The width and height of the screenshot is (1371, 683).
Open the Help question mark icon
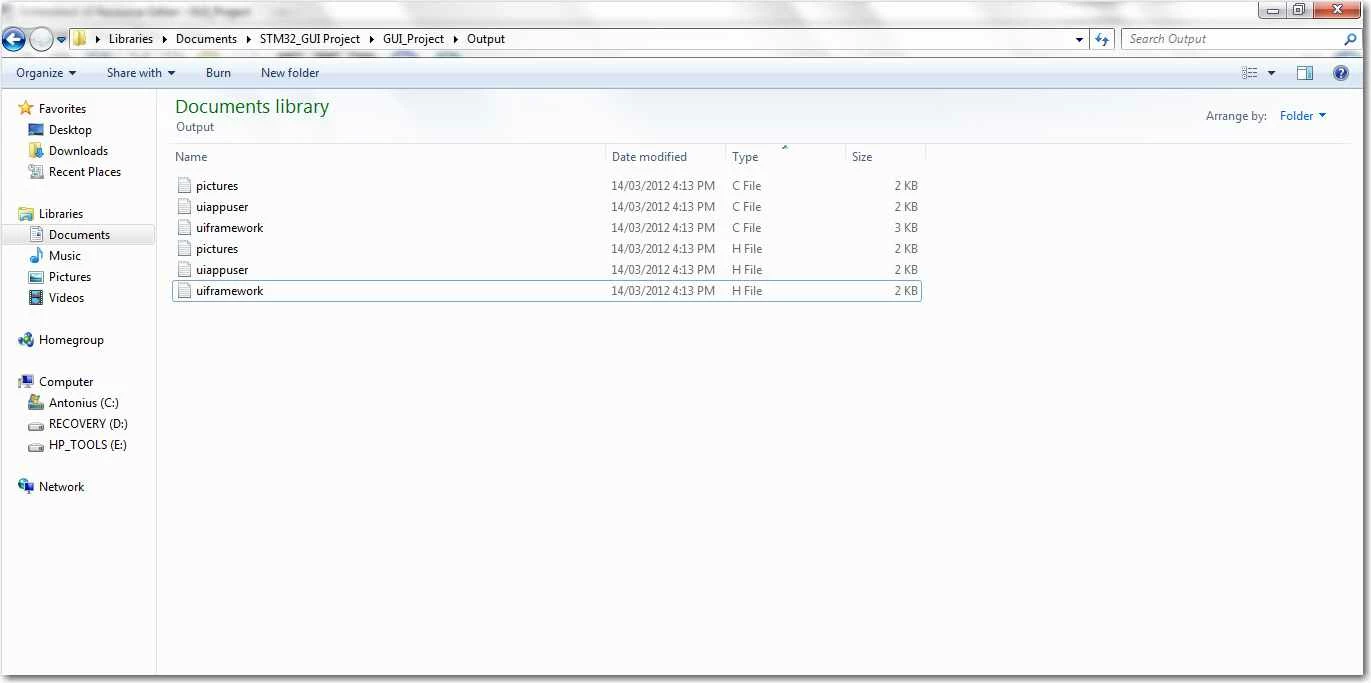(x=1341, y=73)
